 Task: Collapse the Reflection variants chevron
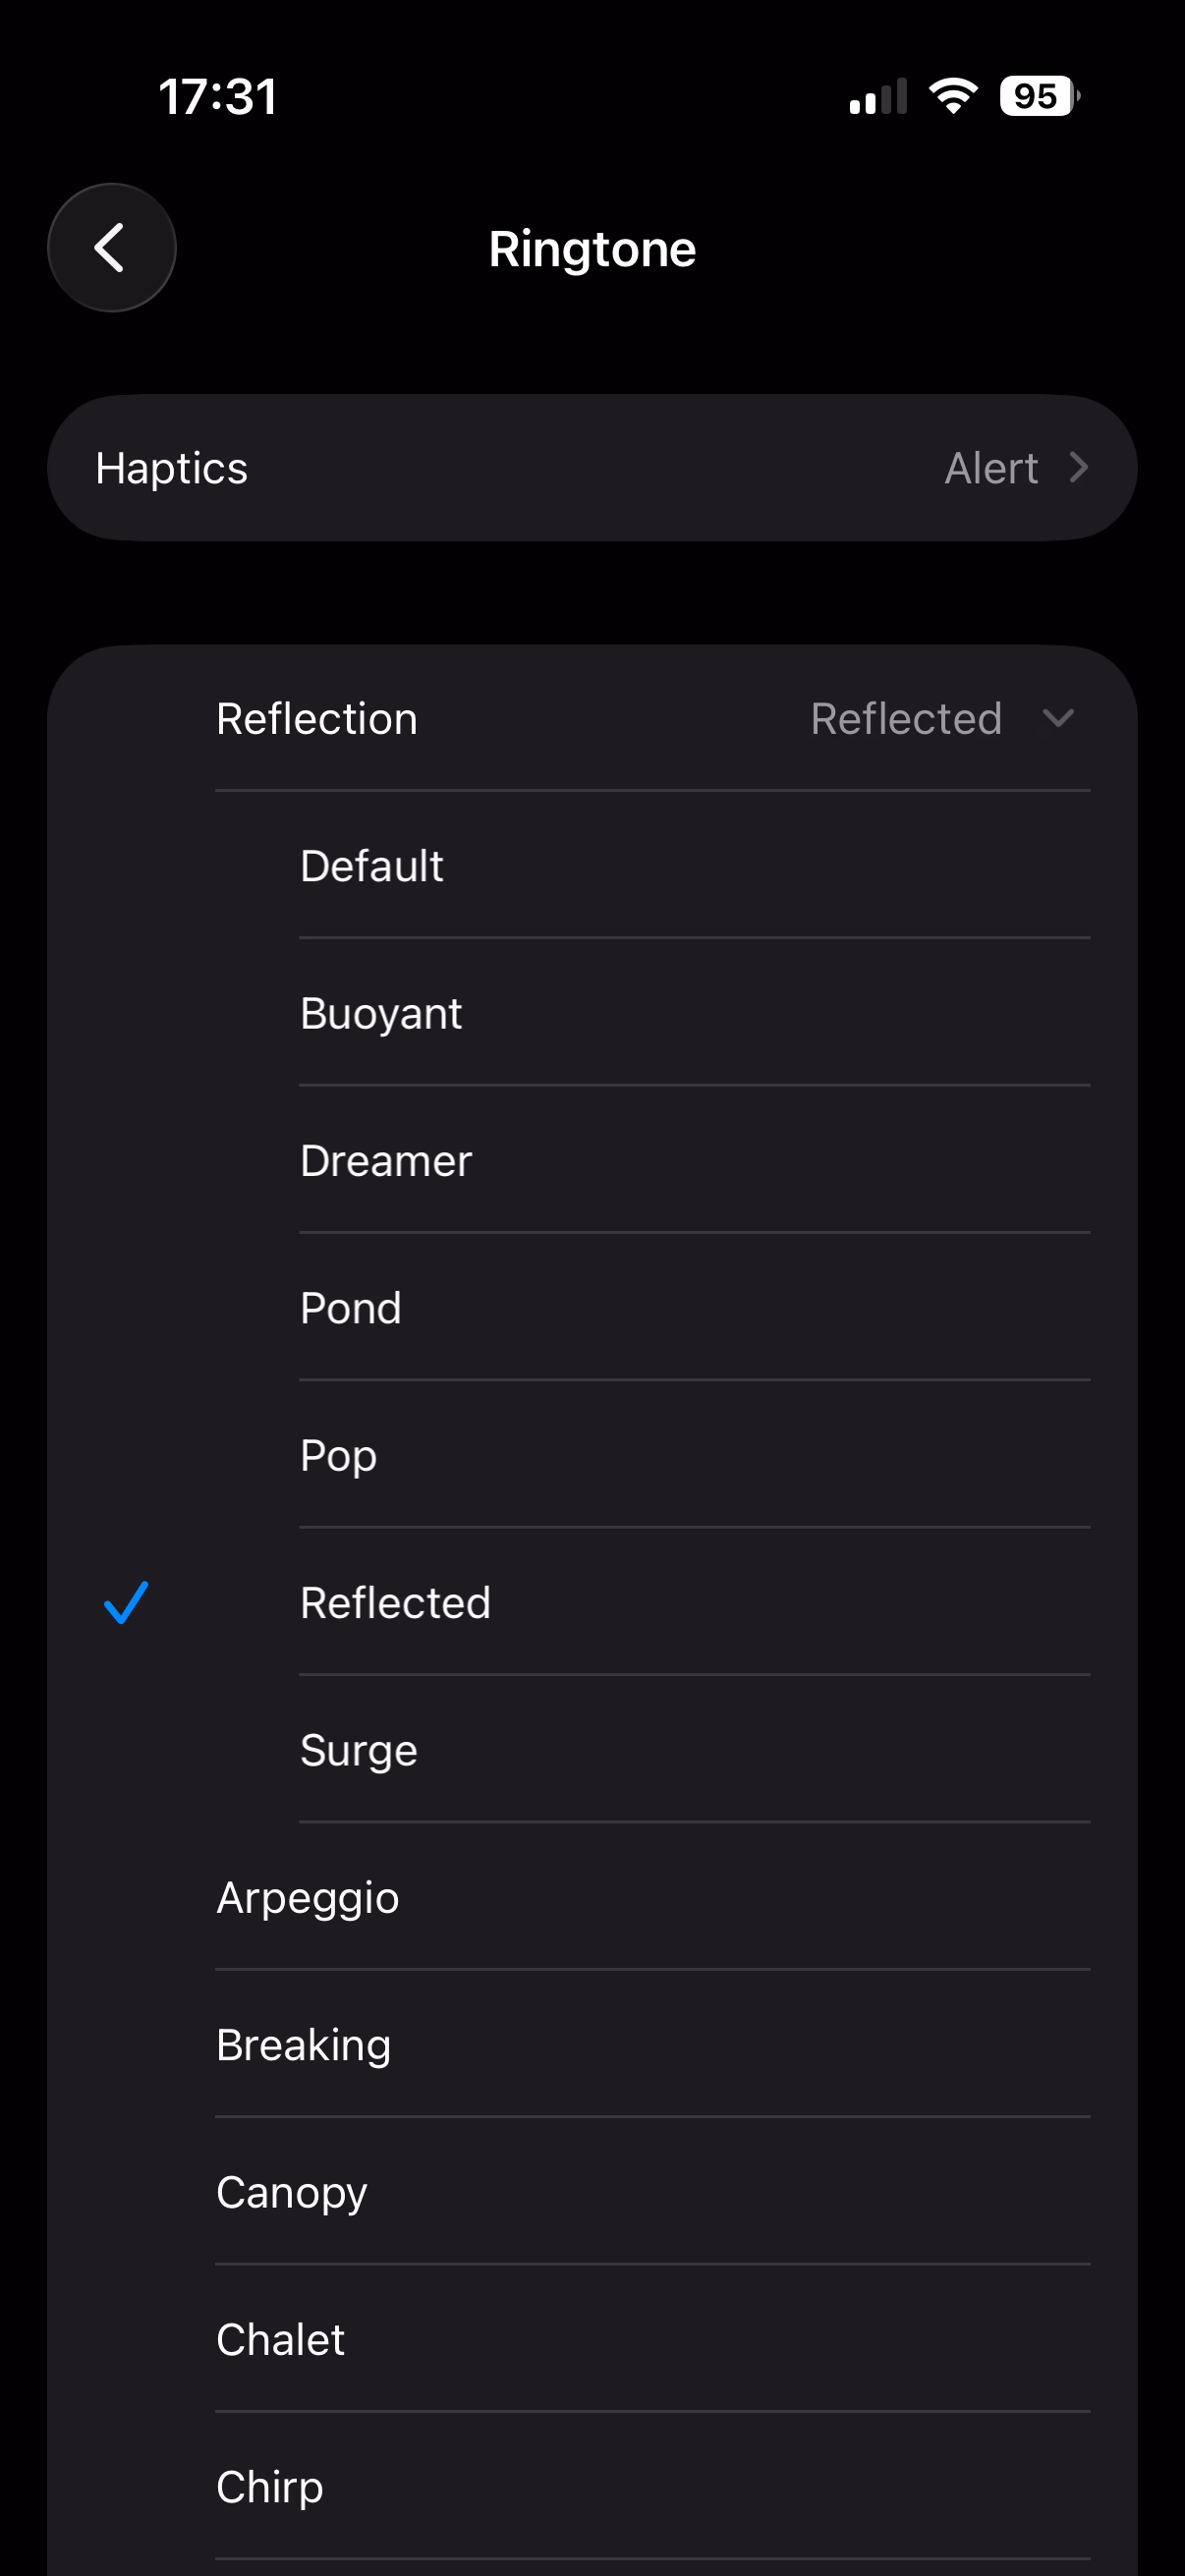coord(1057,718)
